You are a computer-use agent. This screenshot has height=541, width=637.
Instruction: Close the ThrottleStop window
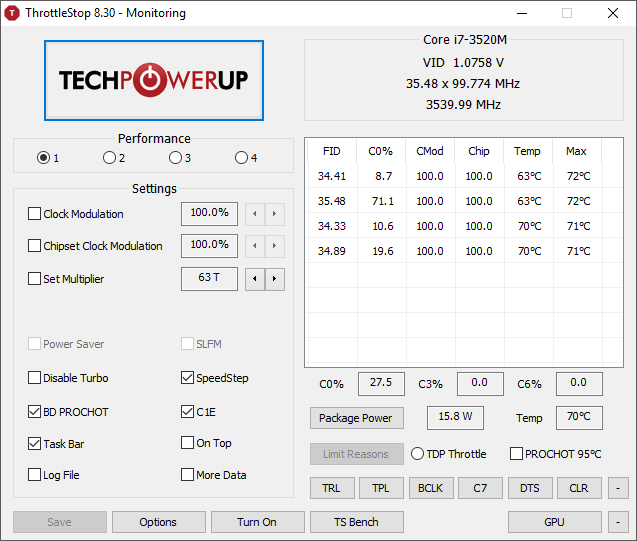click(613, 13)
